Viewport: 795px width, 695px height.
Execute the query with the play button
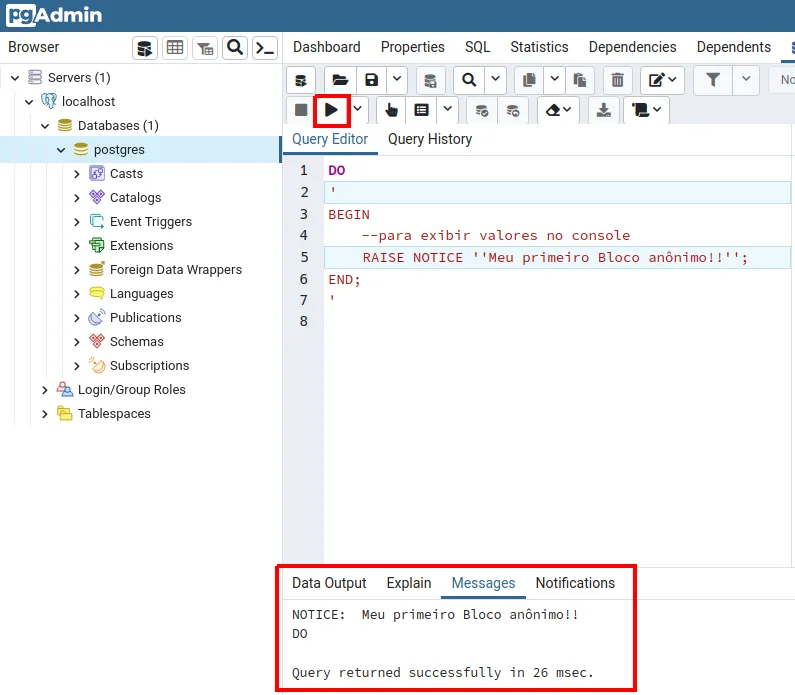[x=331, y=110]
